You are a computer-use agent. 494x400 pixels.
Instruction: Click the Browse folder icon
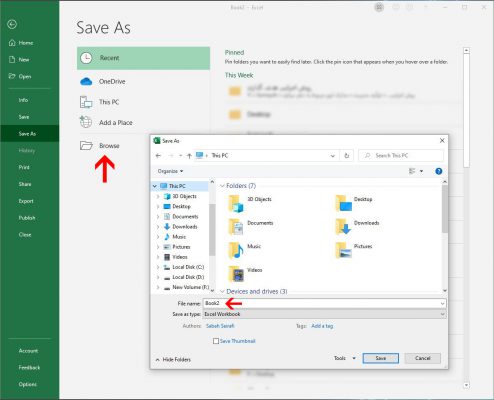[x=86, y=145]
